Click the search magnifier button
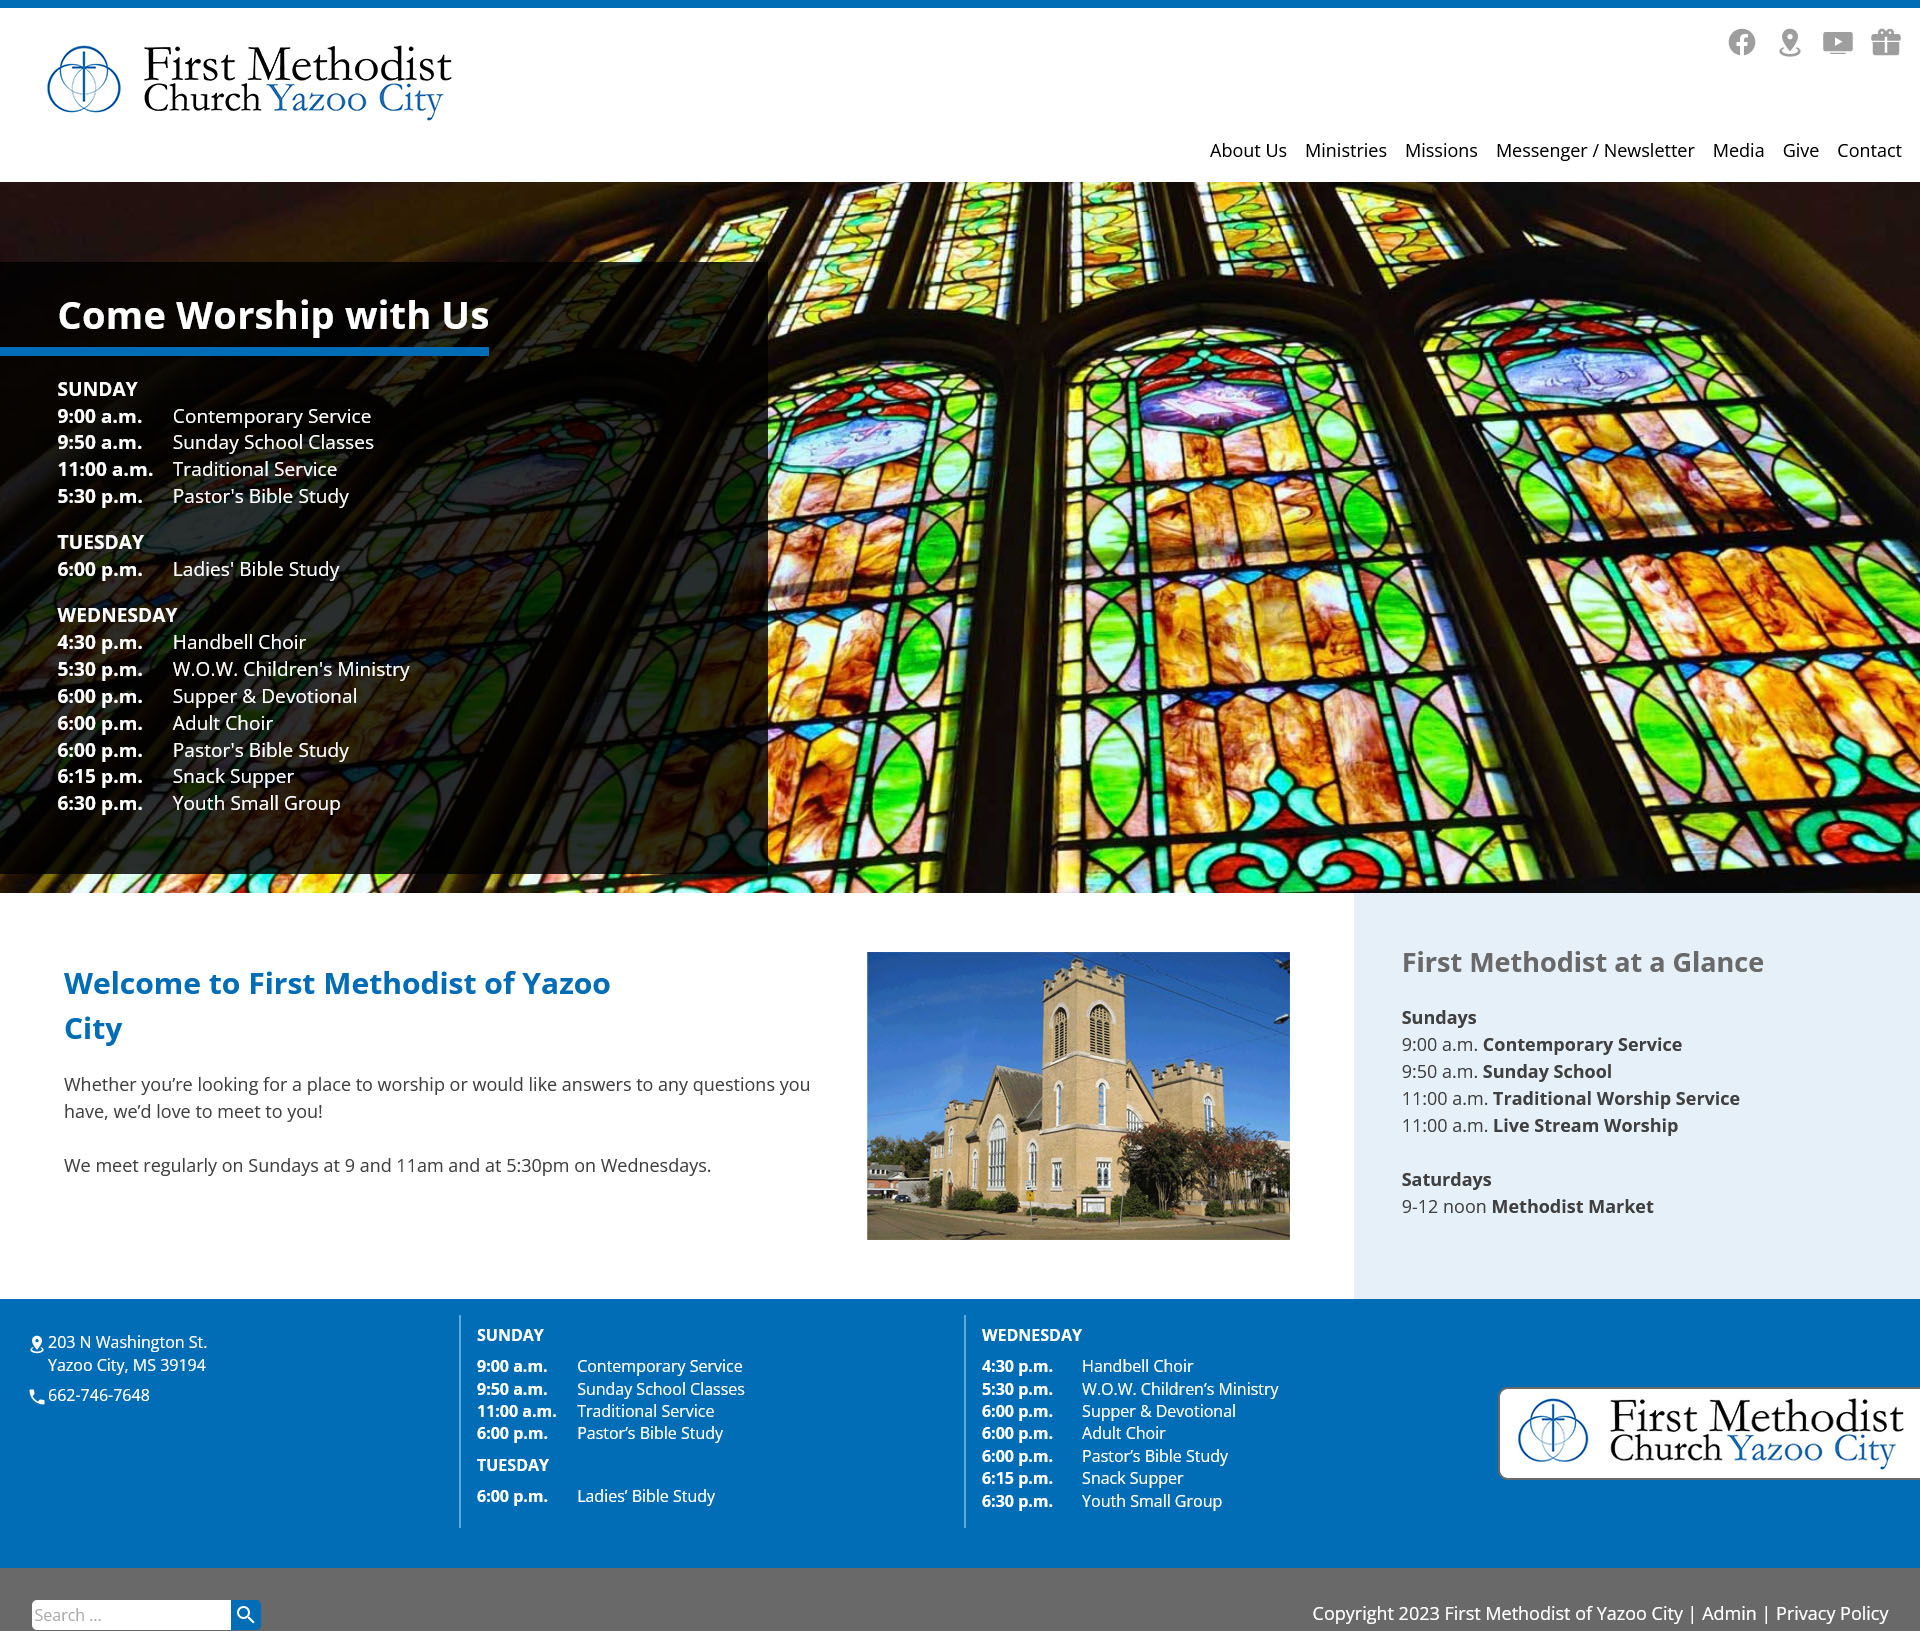Image resolution: width=1920 pixels, height=1631 pixels. tap(246, 1614)
